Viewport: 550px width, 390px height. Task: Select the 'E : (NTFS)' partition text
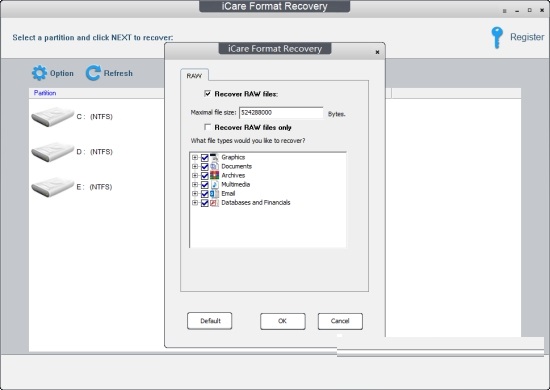coord(94,187)
